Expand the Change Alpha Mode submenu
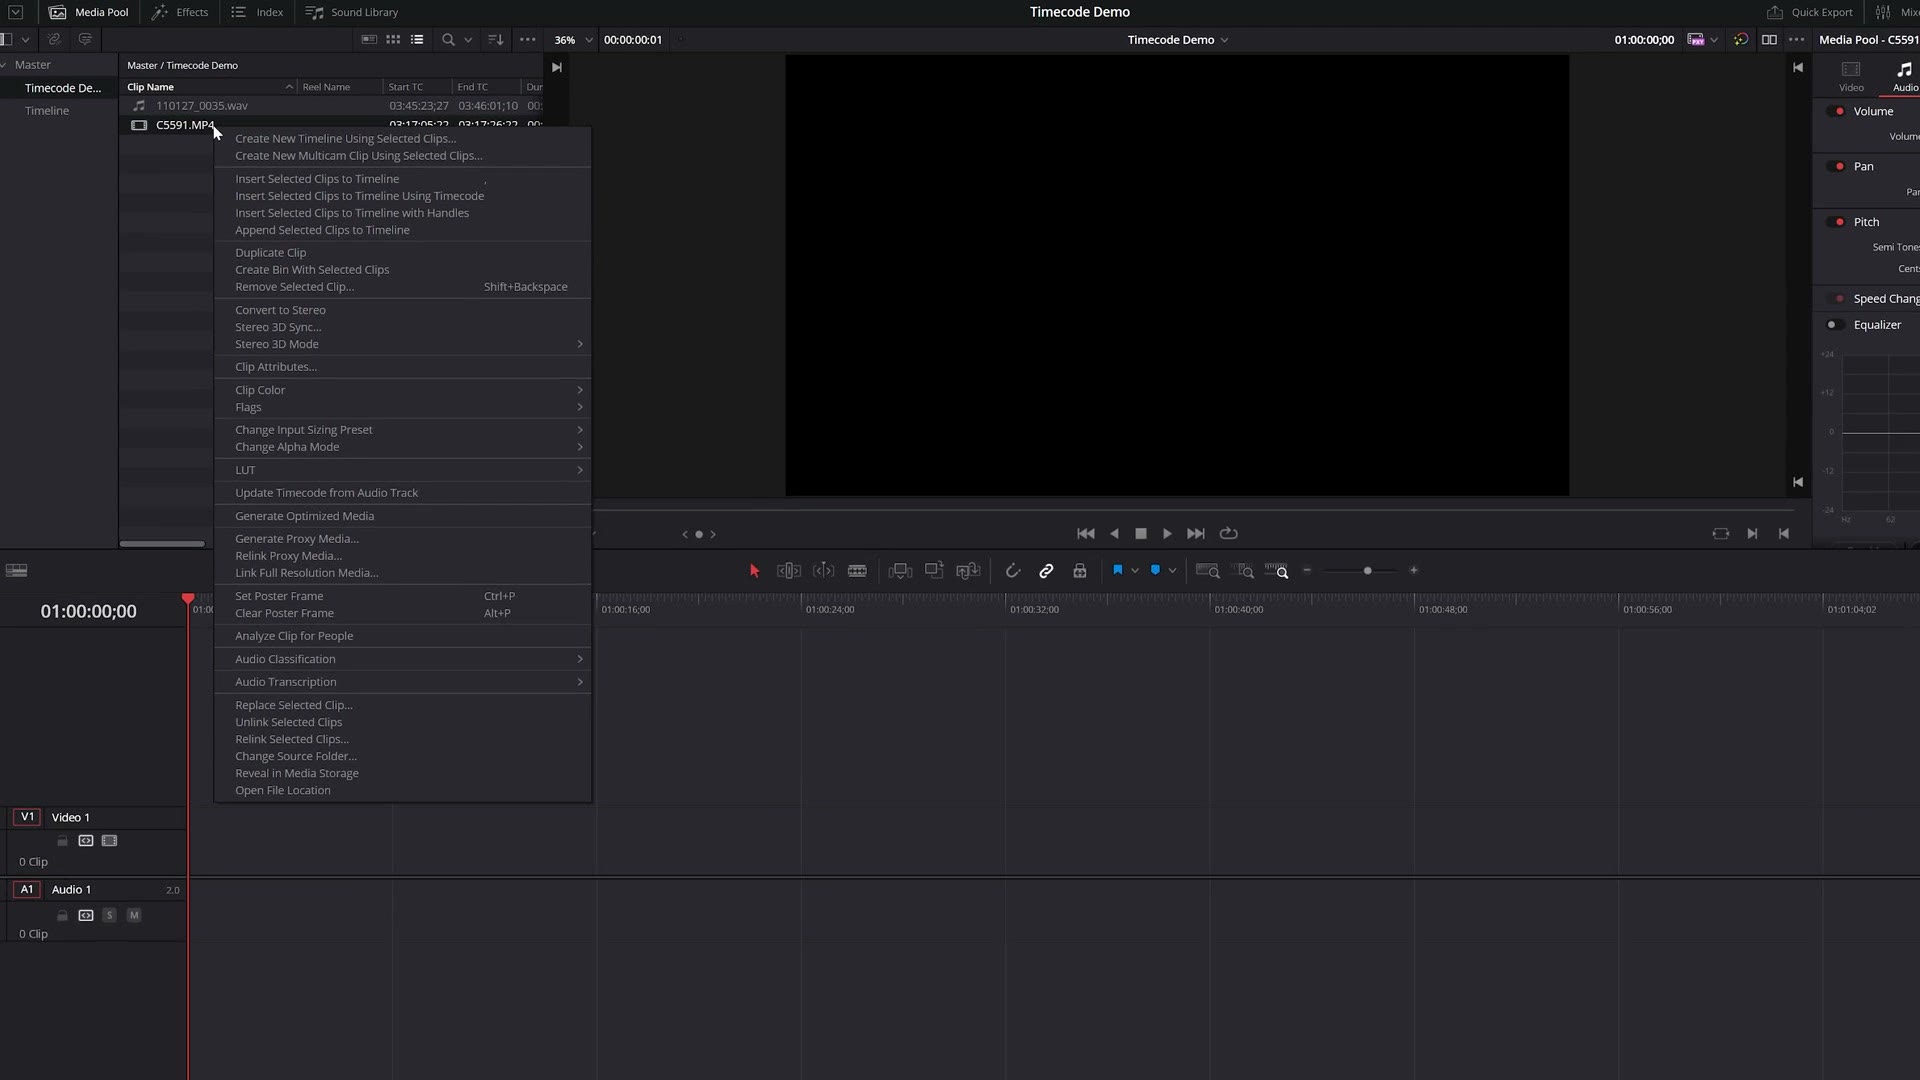Screen dimensions: 1920x1080 pyautogui.click(x=402, y=447)
